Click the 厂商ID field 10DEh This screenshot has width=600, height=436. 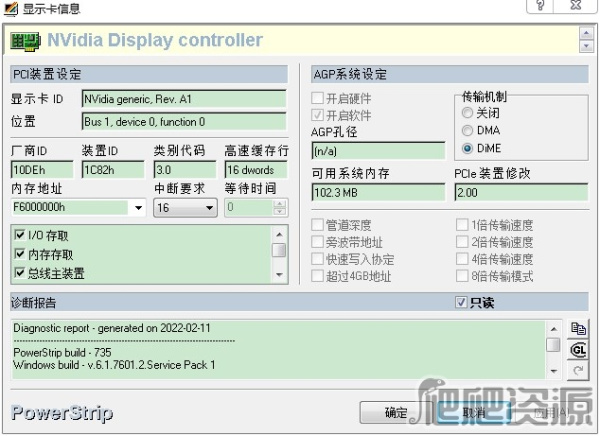pos(42,170)
